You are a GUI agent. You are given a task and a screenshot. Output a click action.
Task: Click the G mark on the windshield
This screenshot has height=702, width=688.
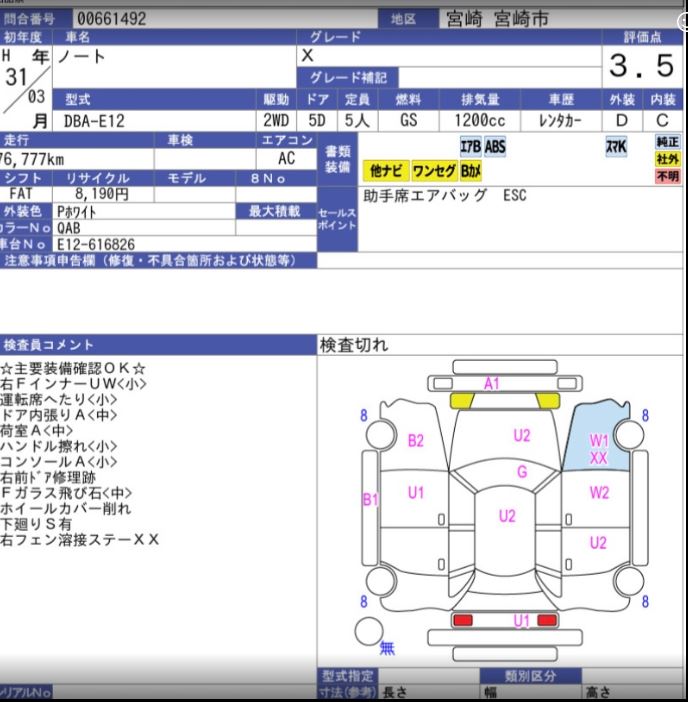pos(521,471)
